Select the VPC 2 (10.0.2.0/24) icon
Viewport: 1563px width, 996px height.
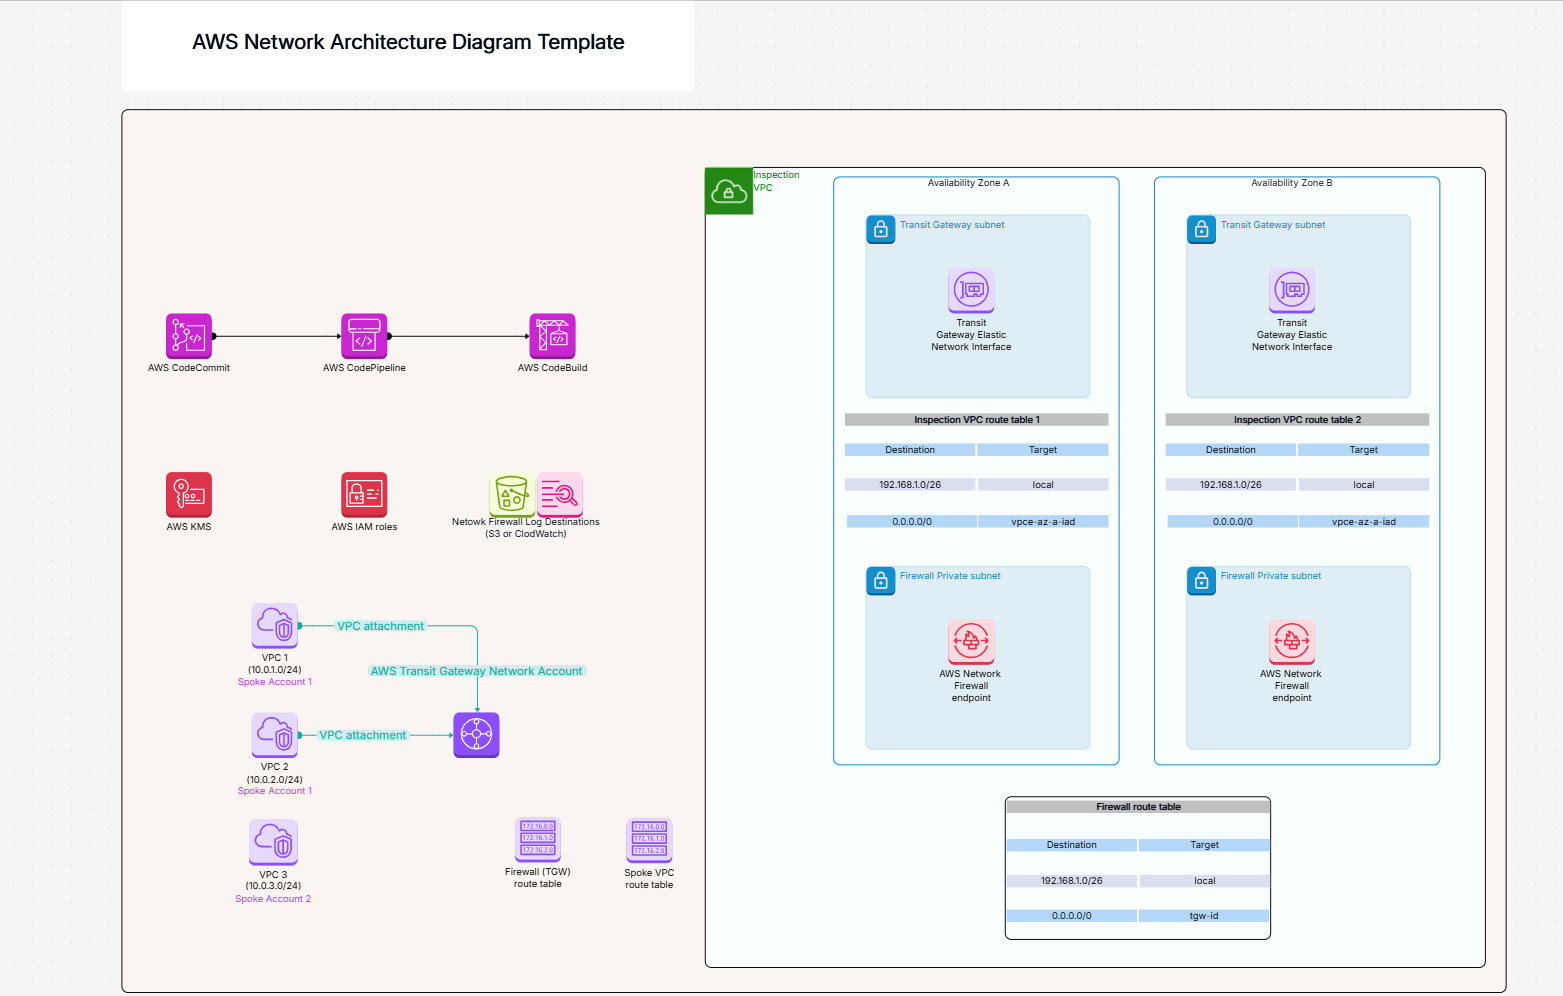pos(275,735)
